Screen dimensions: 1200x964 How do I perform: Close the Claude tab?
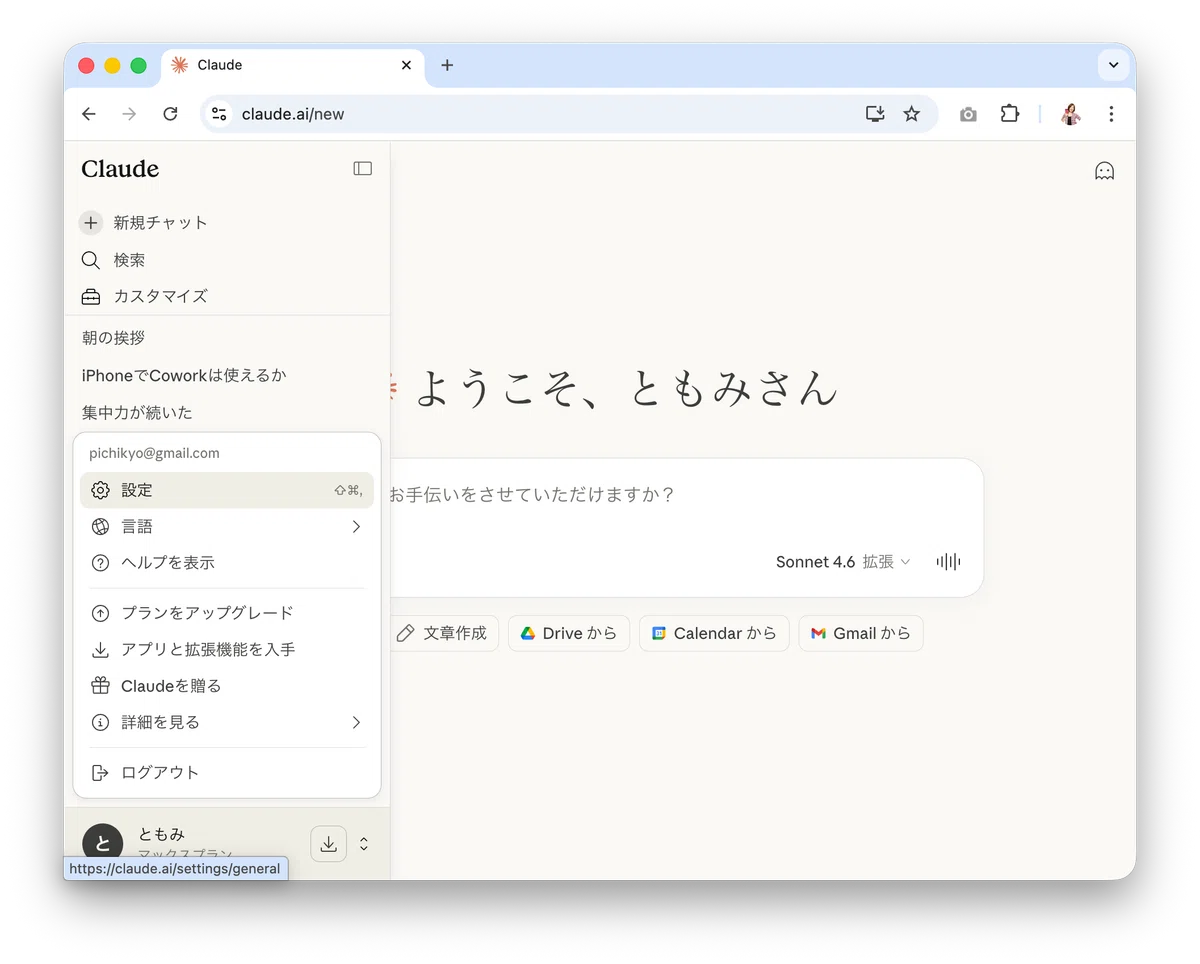[406, 65]
